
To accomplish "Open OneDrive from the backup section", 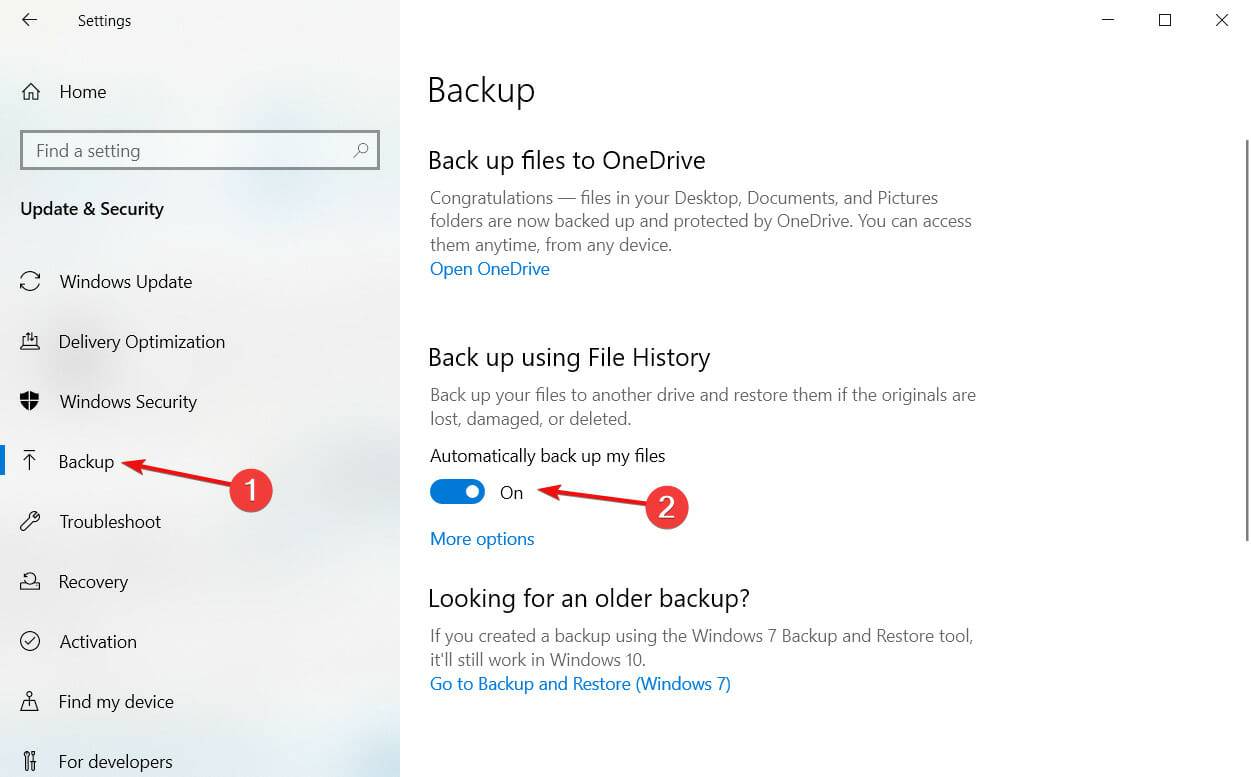I will coord(489,268).
